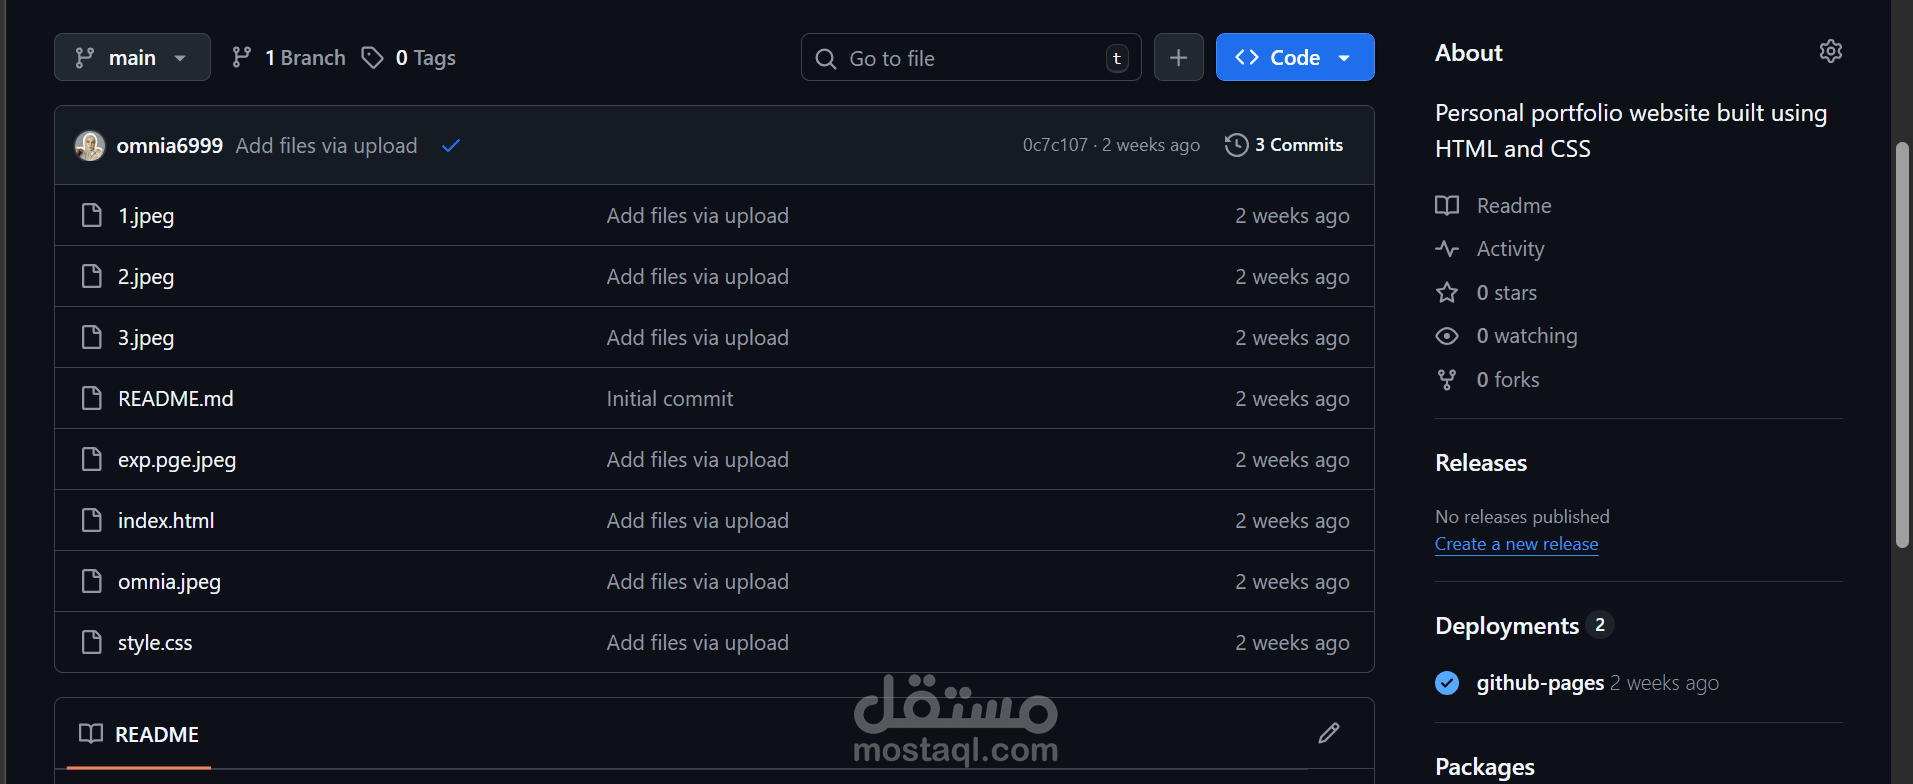Click the 2 weeks ago timestamp for index.html

coord(1292,521)
